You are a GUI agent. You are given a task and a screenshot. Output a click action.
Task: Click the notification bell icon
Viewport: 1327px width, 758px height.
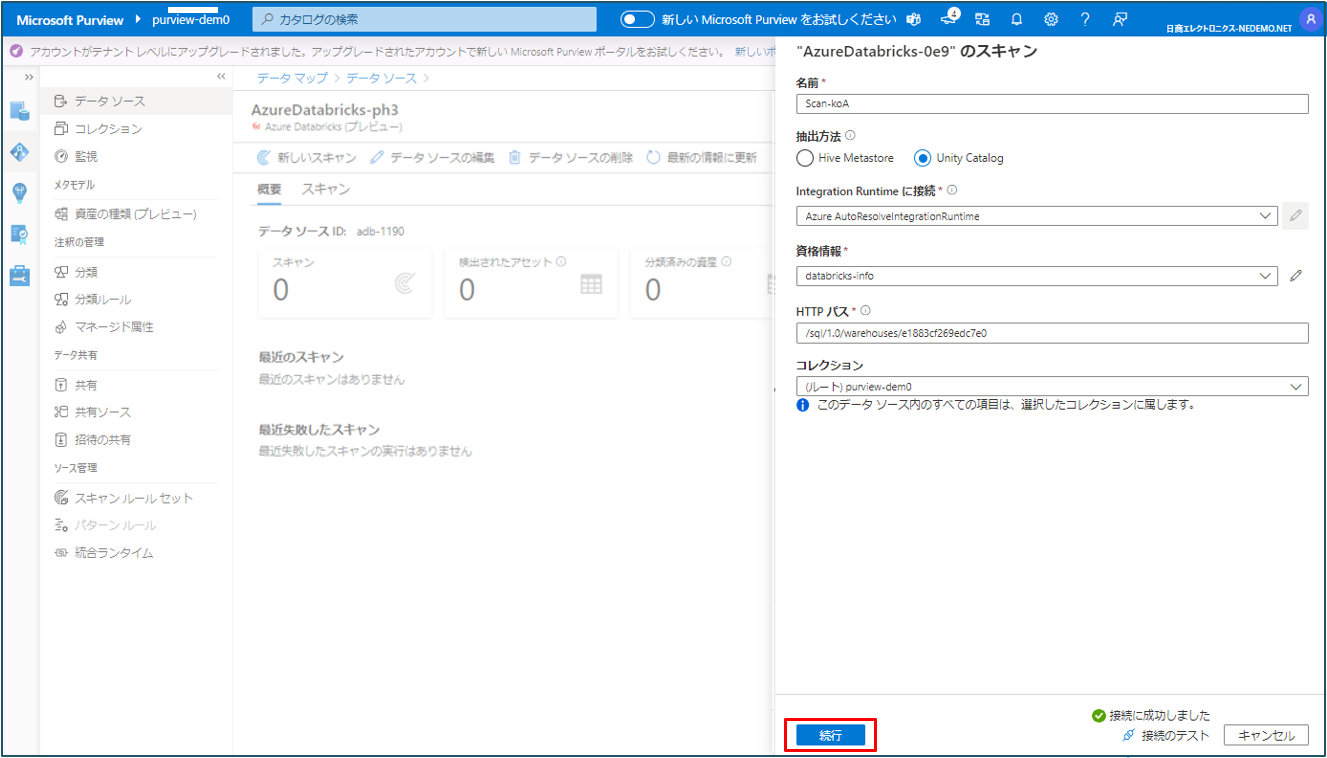(x=1017, y=19)
